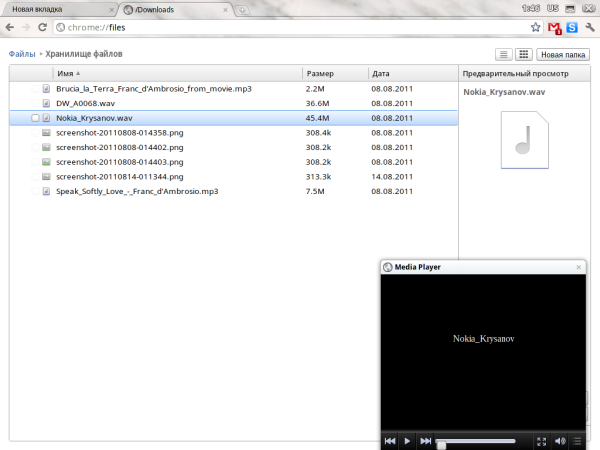Image resolution: width=600 pixels, height=450 pixels.
Task: Check the Speak_Softly_Love mp3 checkbox
Action: (35, 191)
